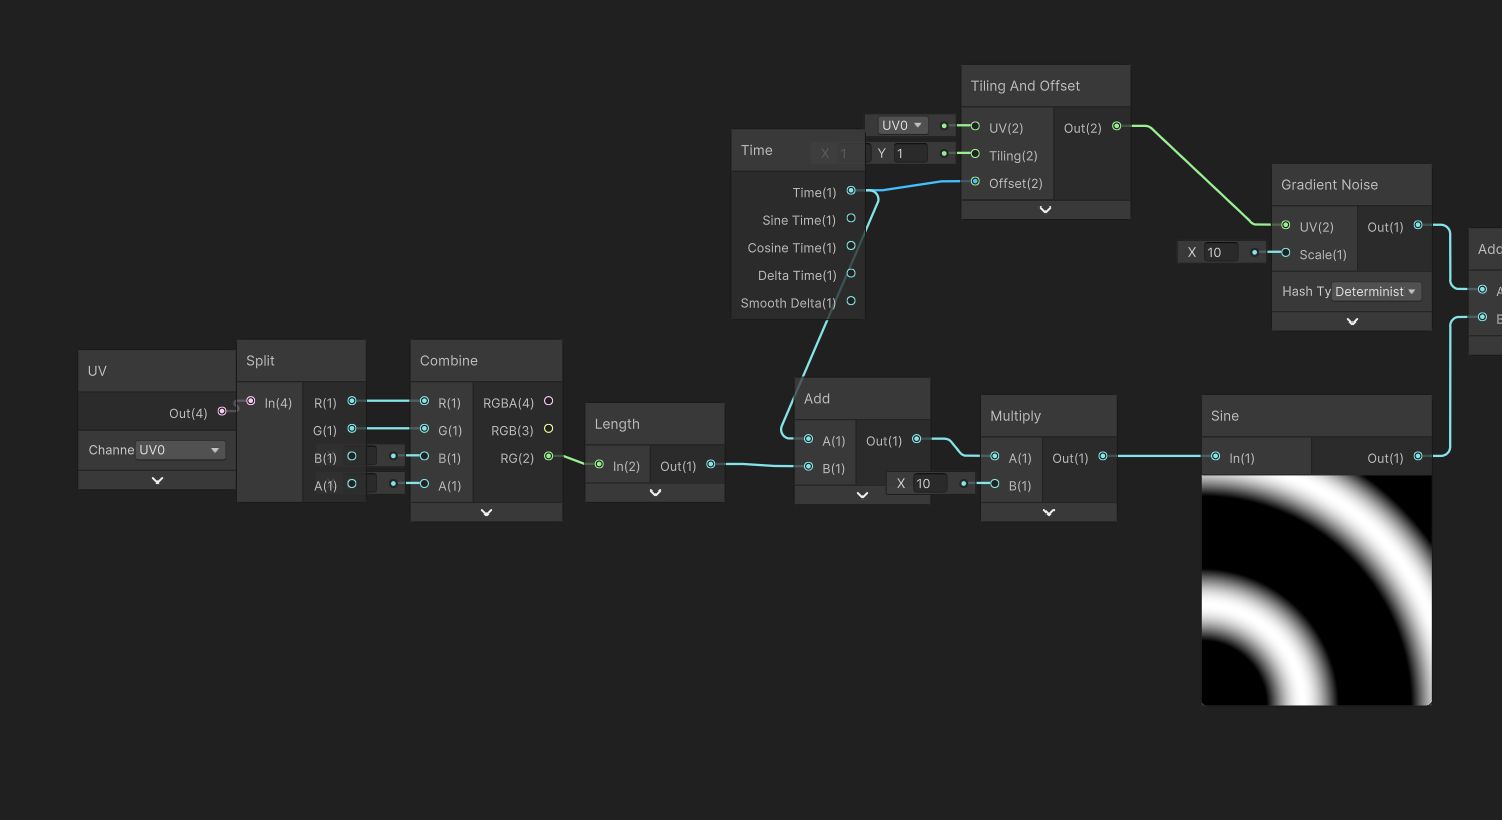The width and height of the screenshot is (1502, 820).
Task: Select the Length node title
Action: [617, 424]
